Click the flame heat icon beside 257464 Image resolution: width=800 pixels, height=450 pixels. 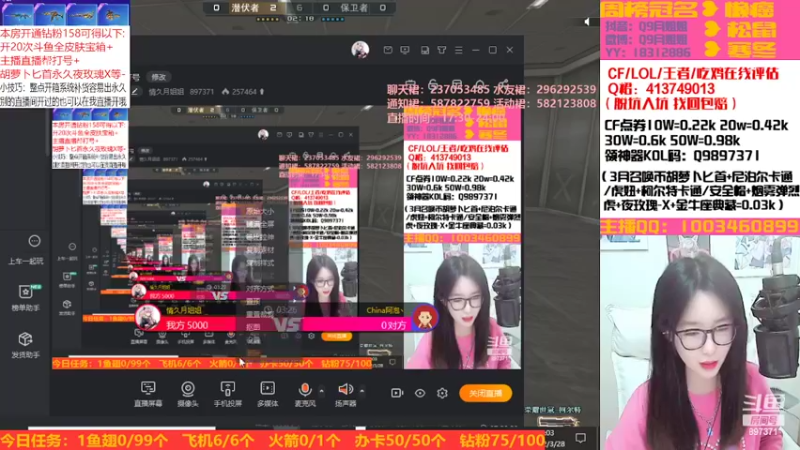[225, 92]
